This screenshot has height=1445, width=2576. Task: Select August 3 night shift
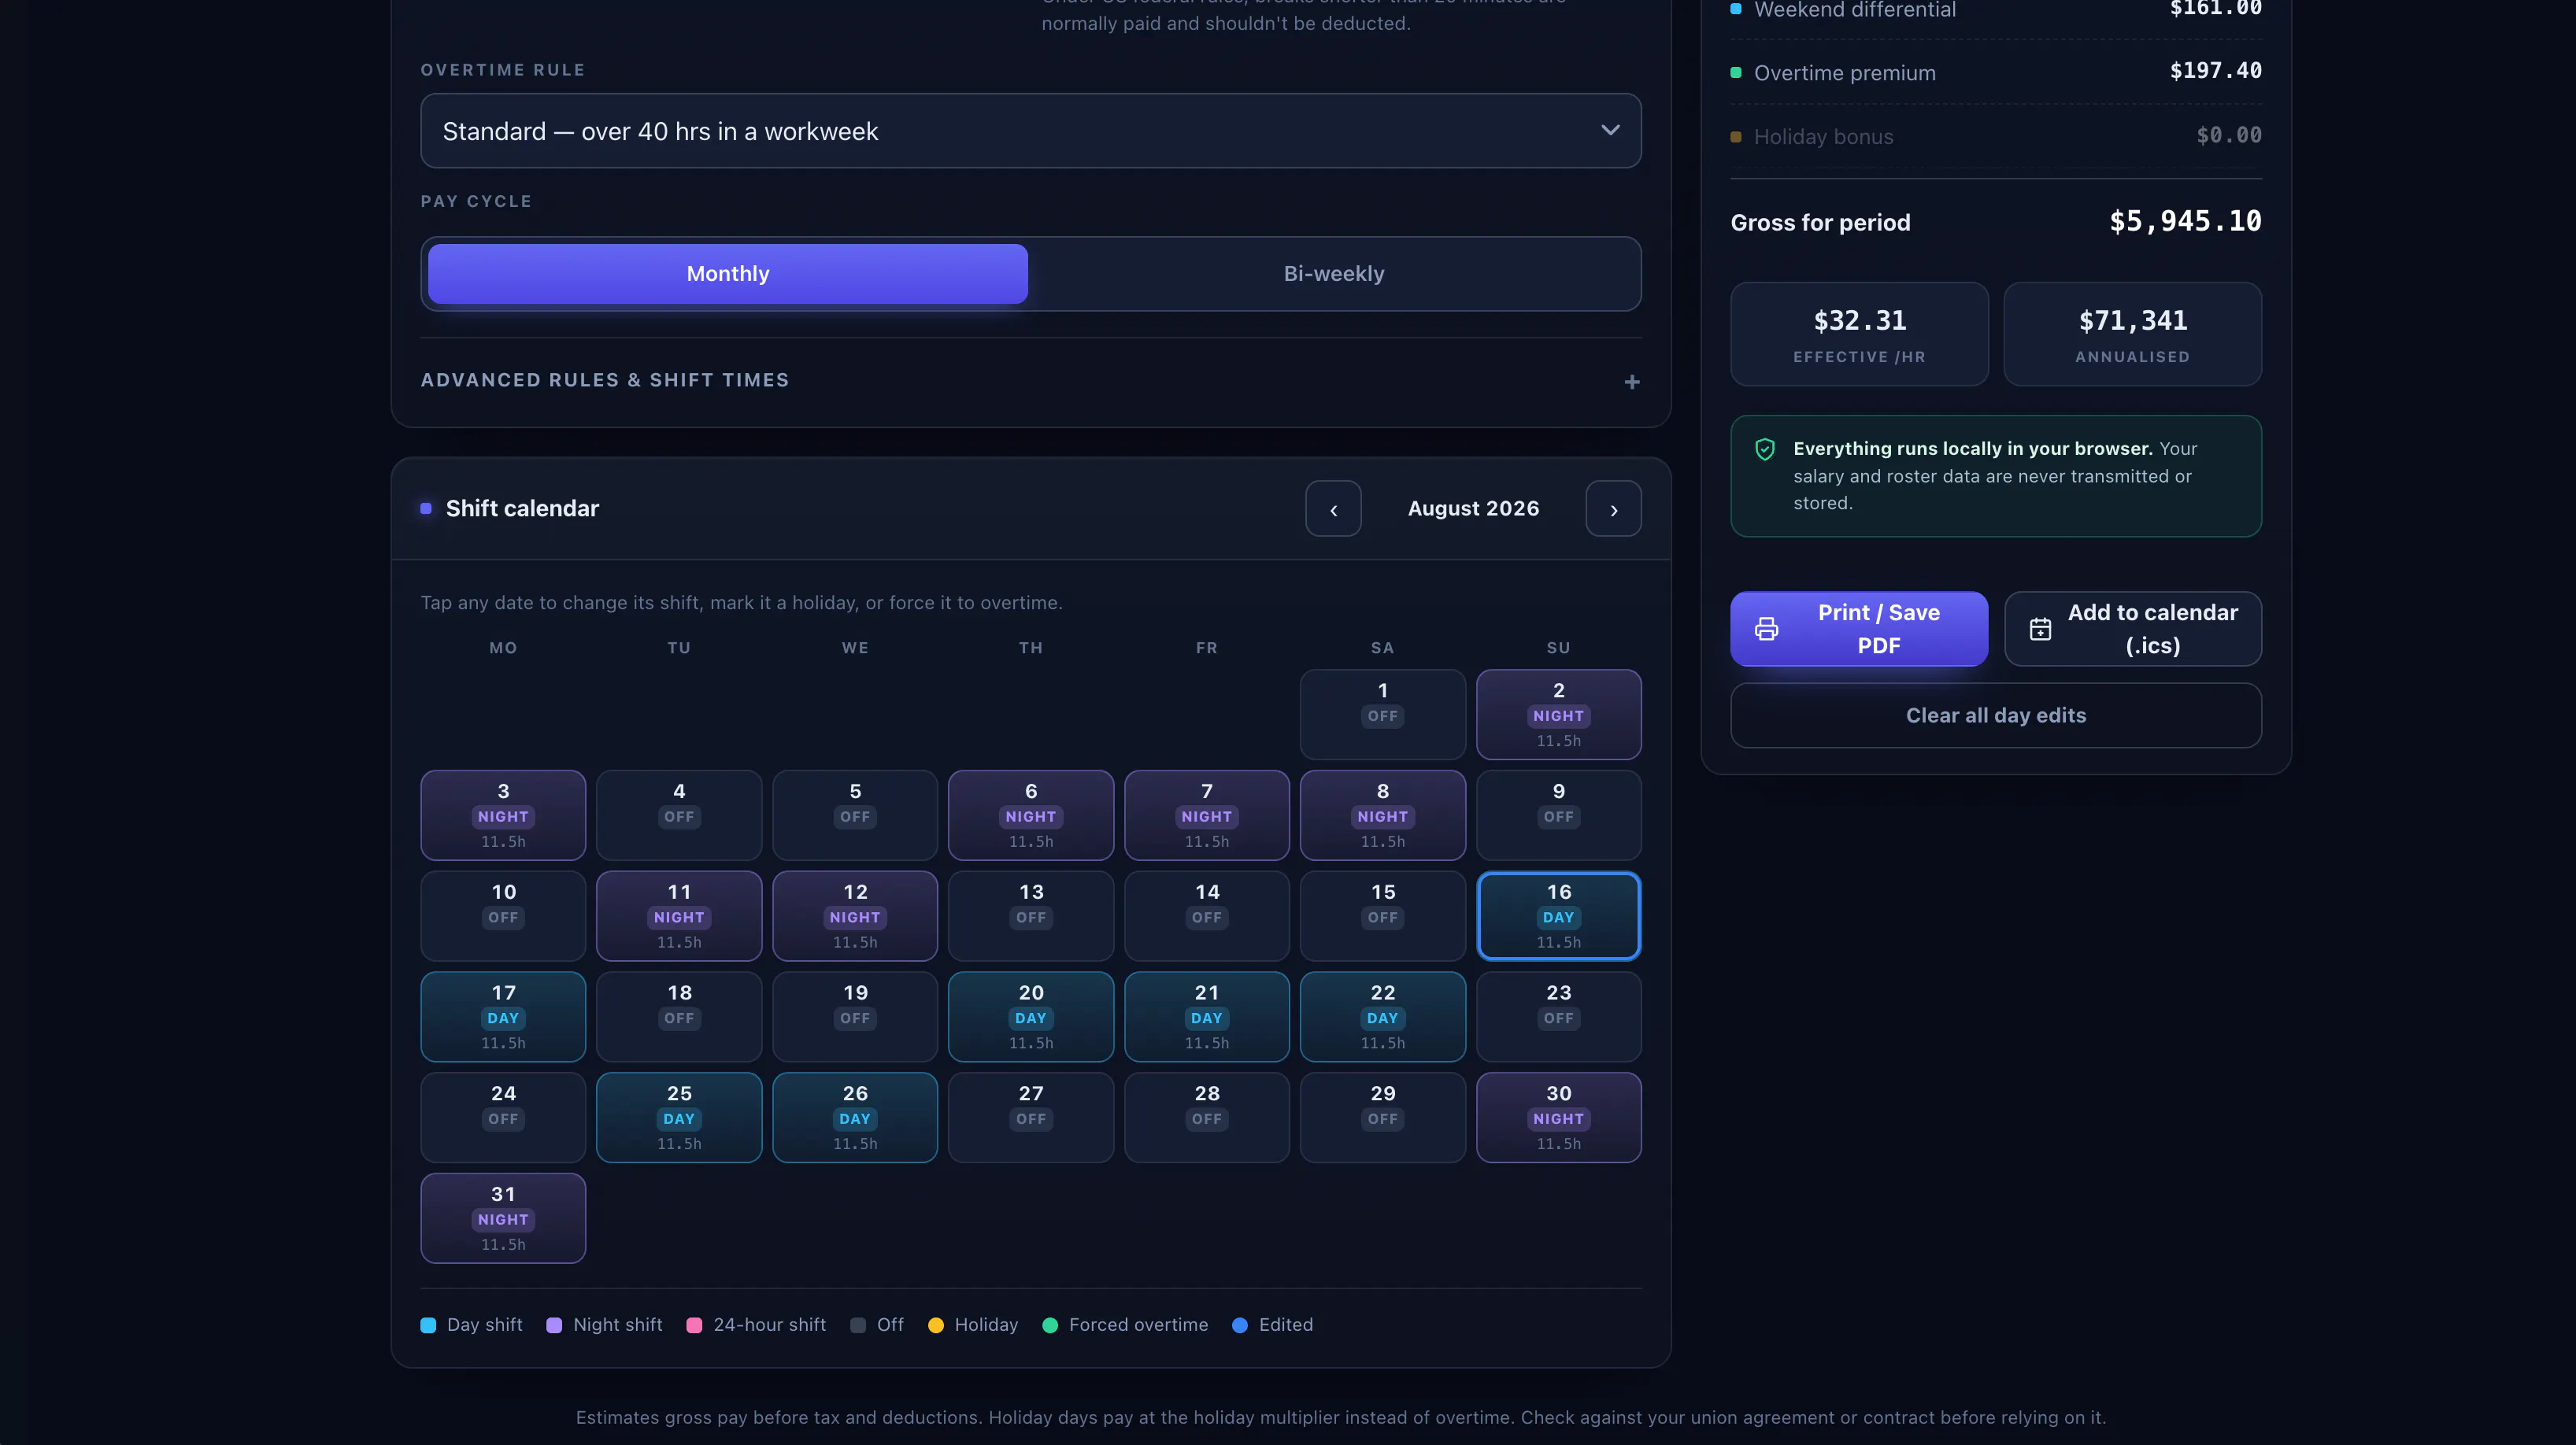coord(503,816)
